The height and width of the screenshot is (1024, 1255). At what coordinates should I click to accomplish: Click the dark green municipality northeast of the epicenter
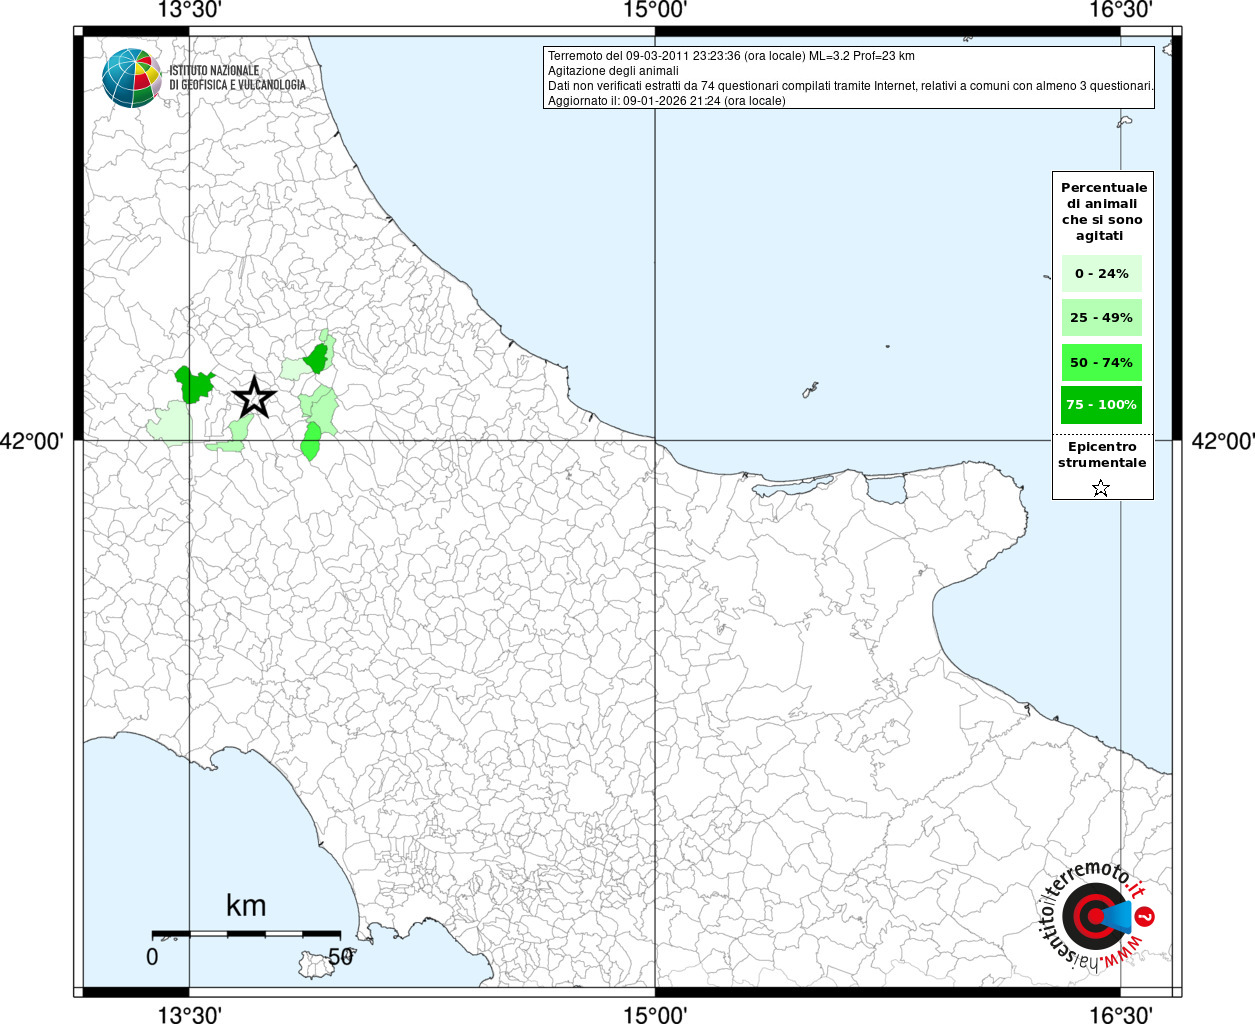coord(317,358)
